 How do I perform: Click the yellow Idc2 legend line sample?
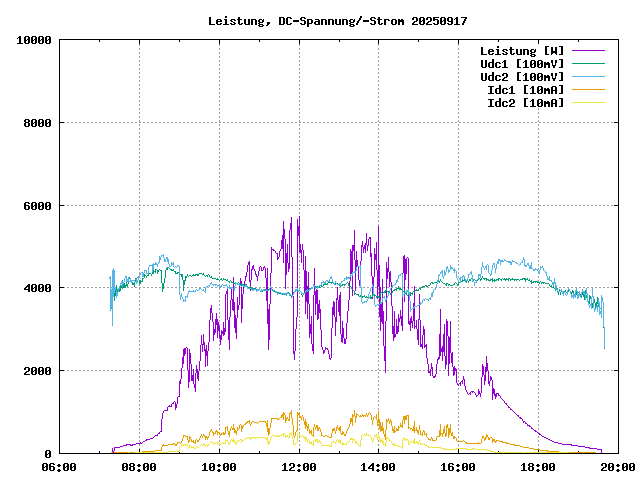click(589, 102)
